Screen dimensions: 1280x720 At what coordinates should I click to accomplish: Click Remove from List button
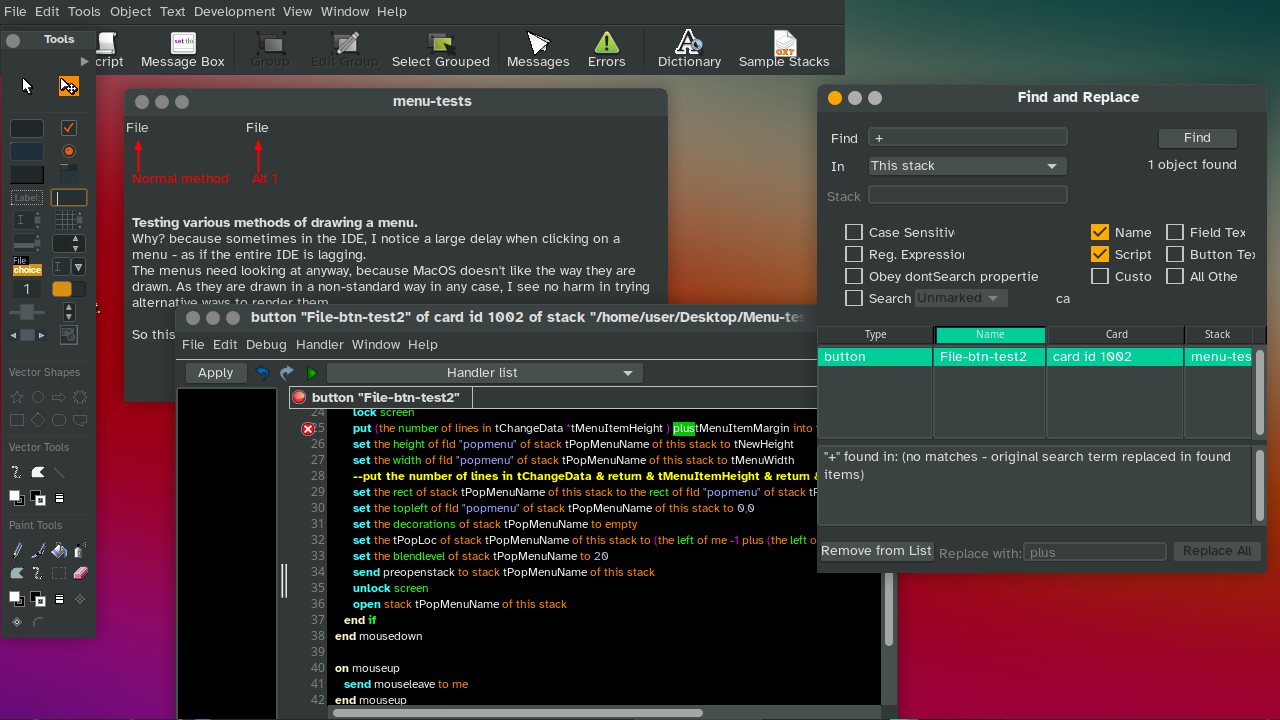876,551
